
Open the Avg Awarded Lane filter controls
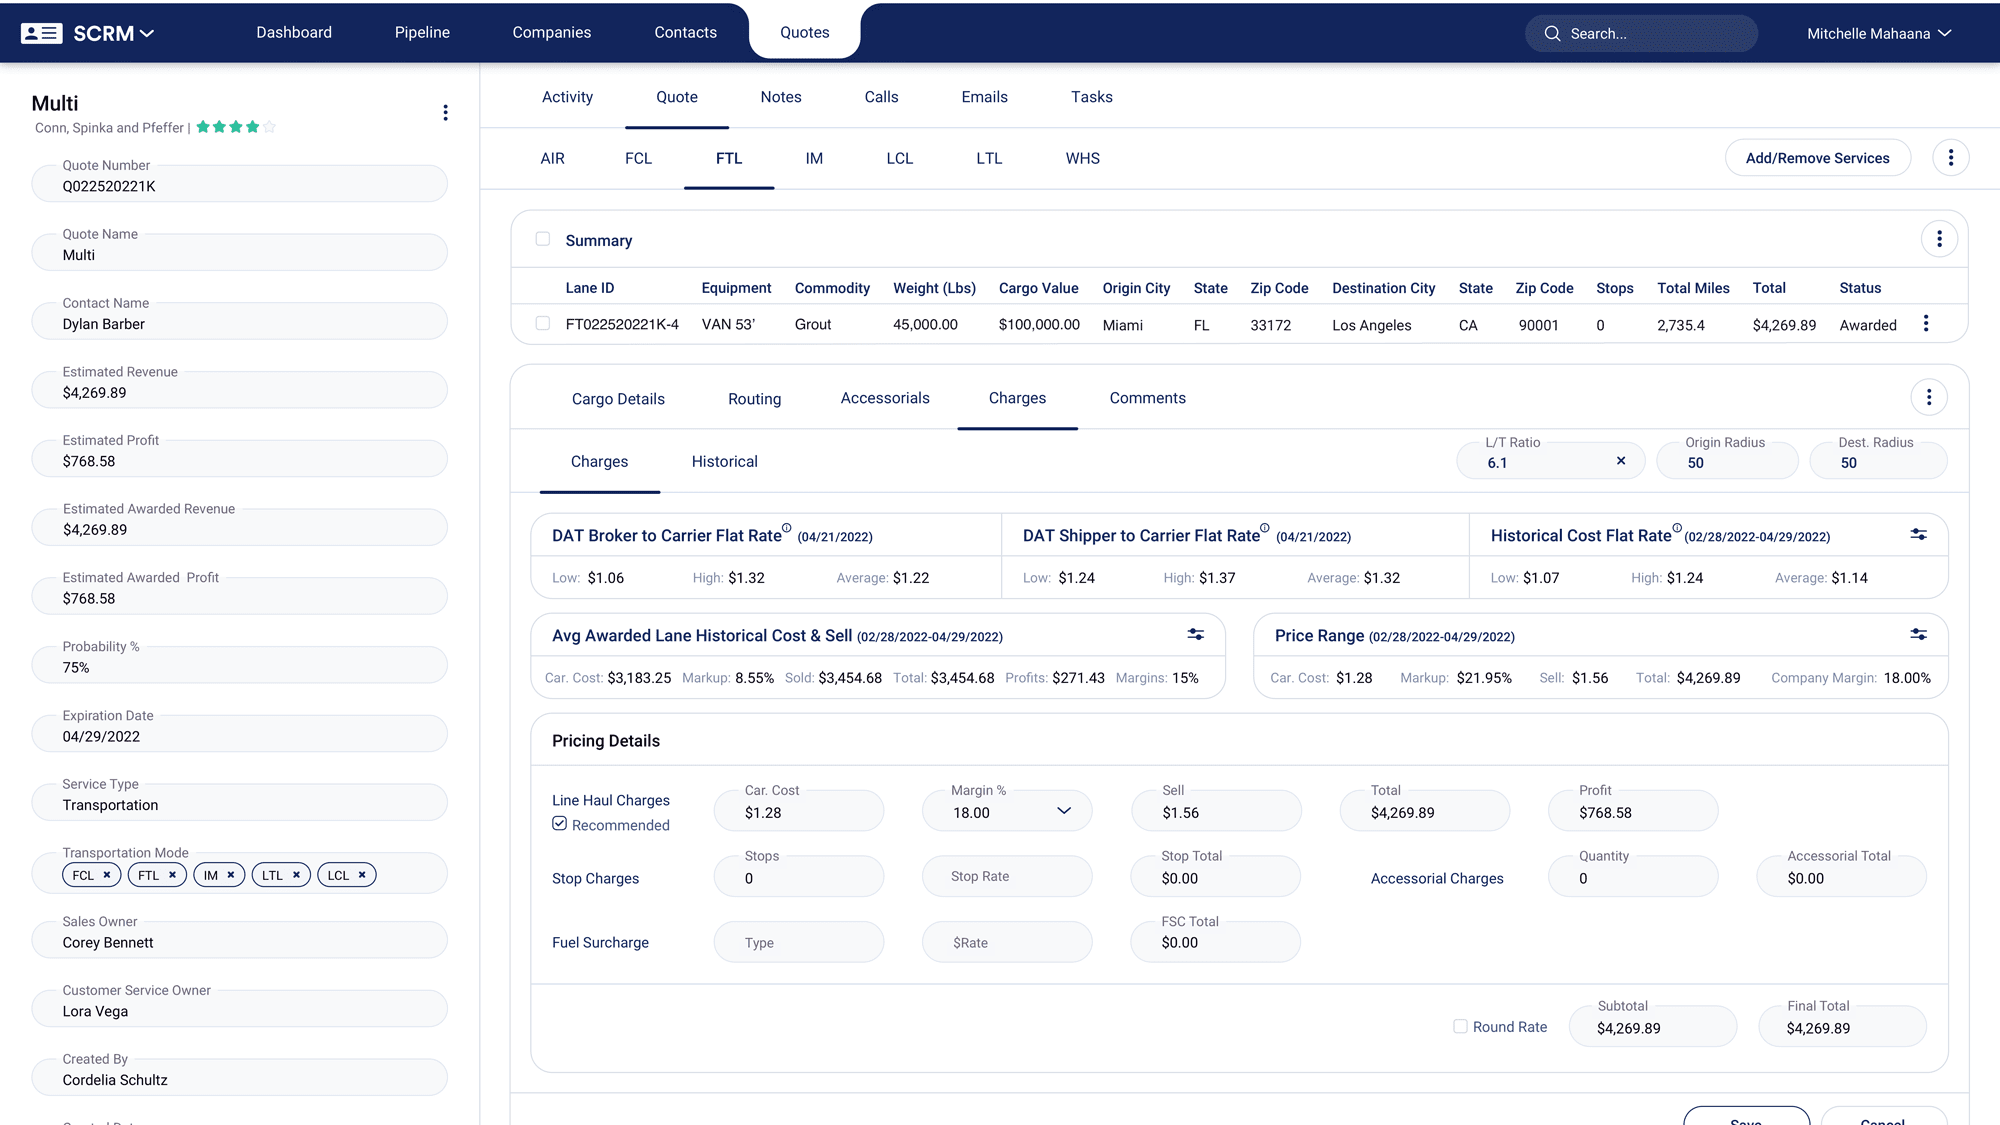coord(1196,634)
